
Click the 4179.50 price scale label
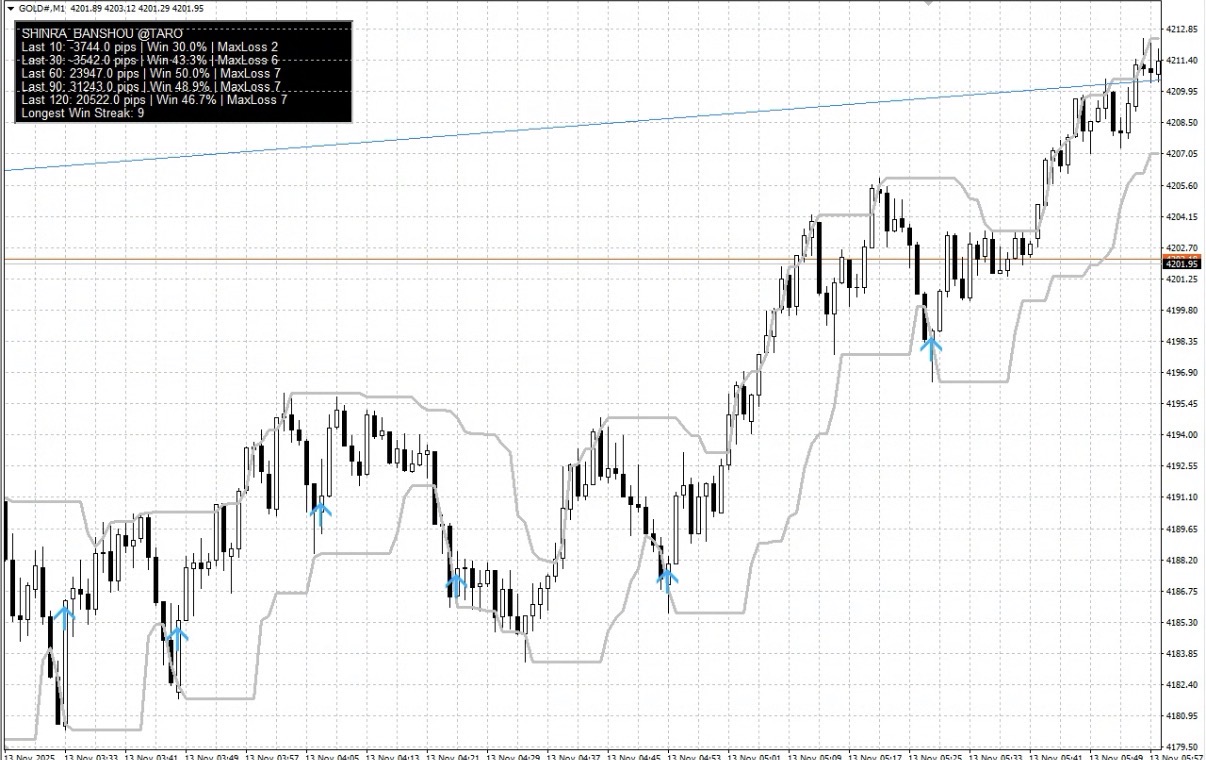(x=1182, y=747)
